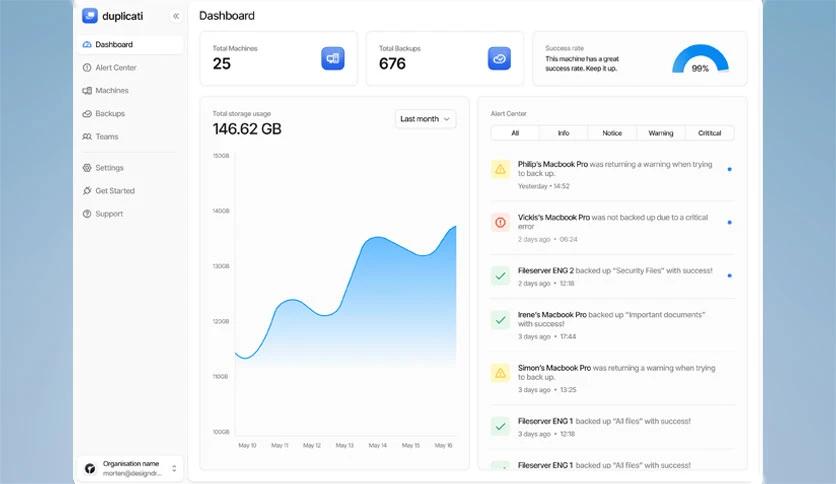
Task: Collapse the sidebar with double-chevron icon
Action: click(x=176, y=16)
